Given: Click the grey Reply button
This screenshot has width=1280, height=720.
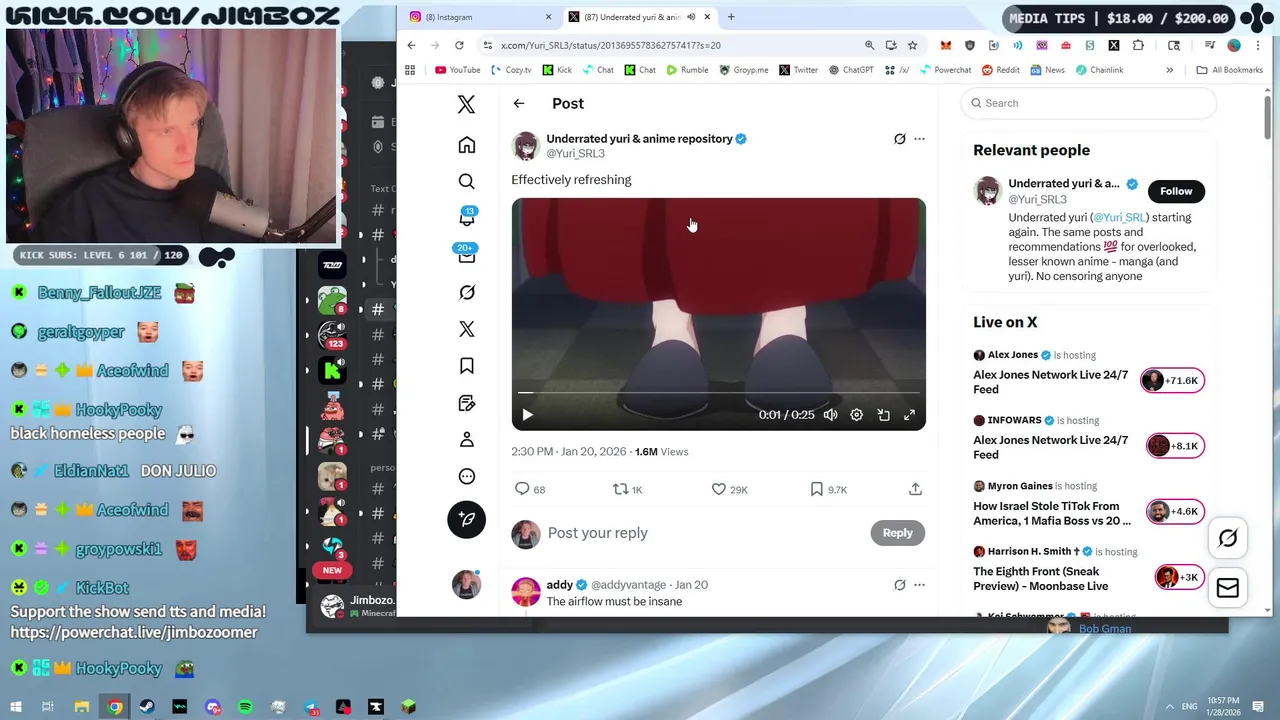Looking at the screenshot, I should tap(897, 533).
